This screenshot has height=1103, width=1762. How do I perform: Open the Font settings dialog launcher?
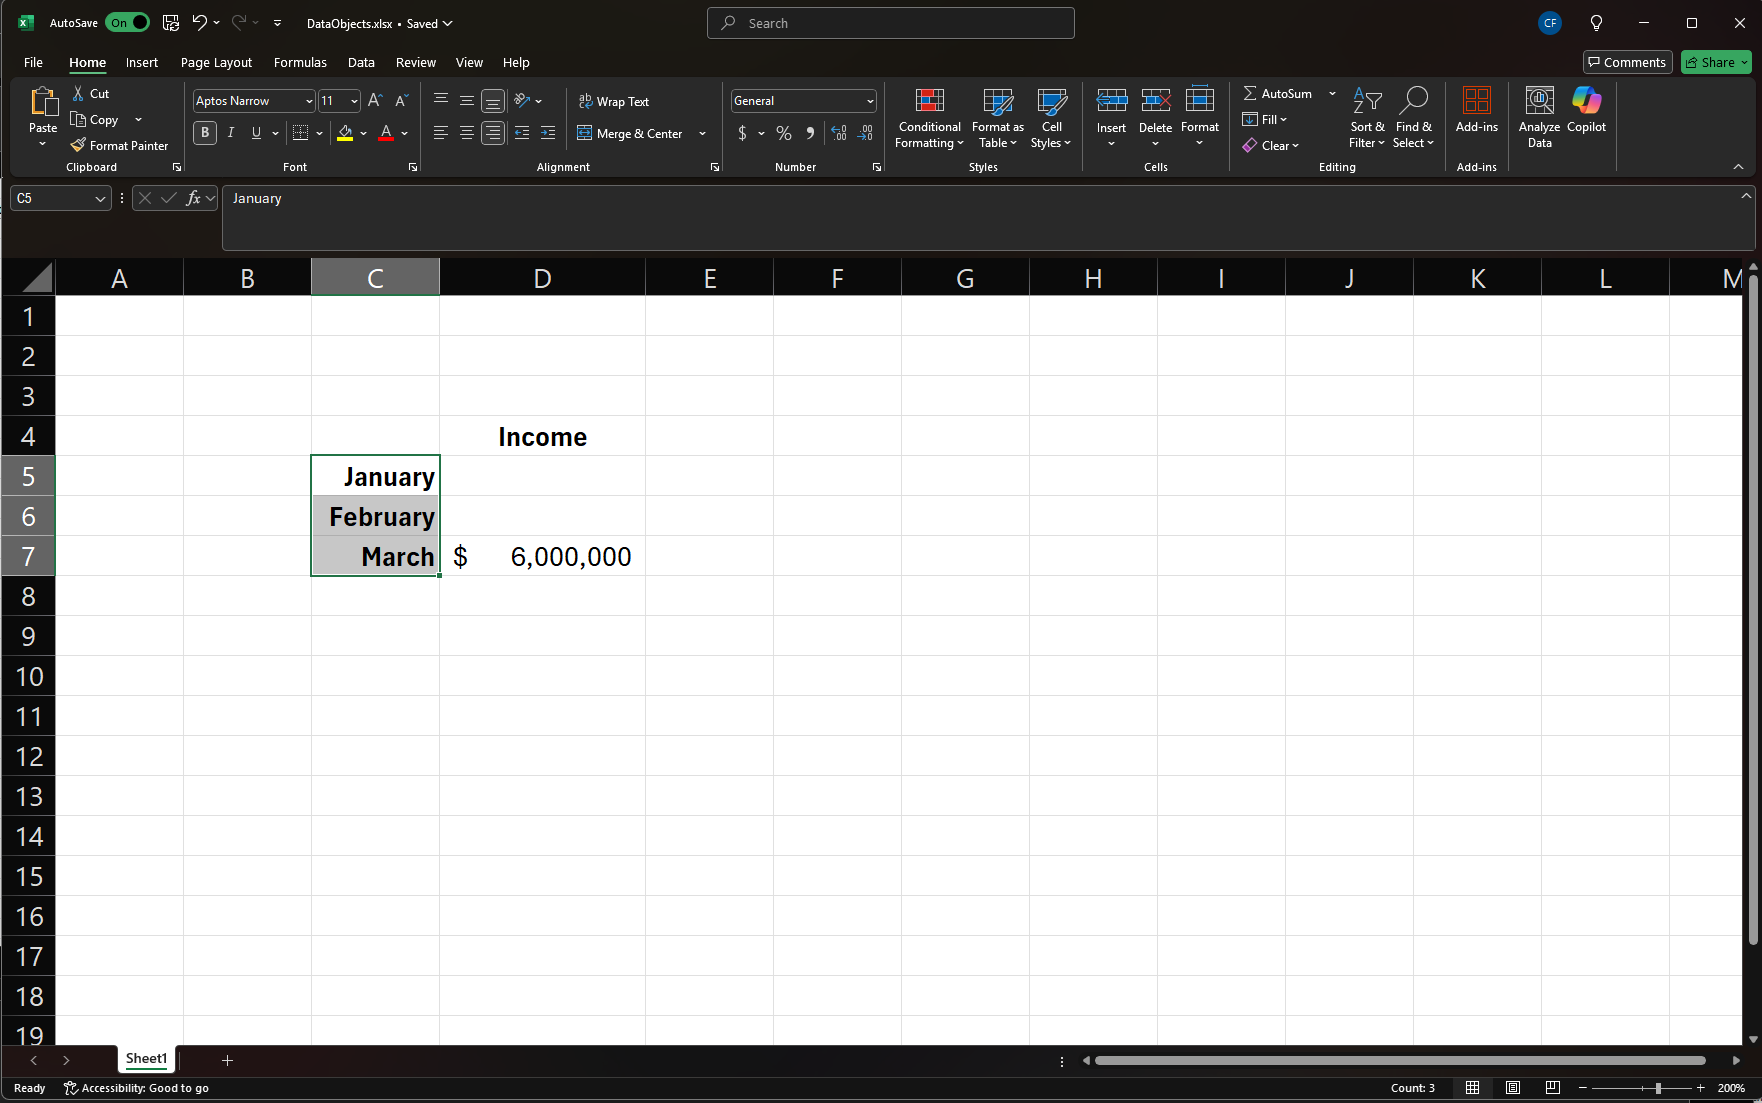click(x=413, y=167)
